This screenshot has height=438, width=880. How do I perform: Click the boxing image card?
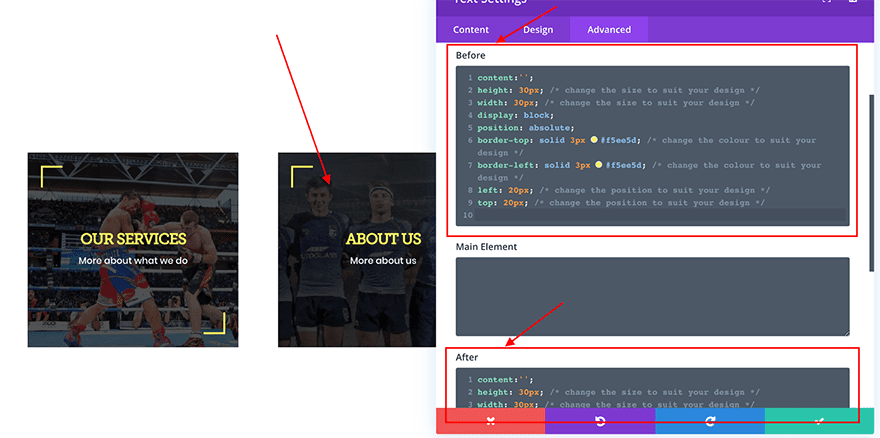pos(133,249)
